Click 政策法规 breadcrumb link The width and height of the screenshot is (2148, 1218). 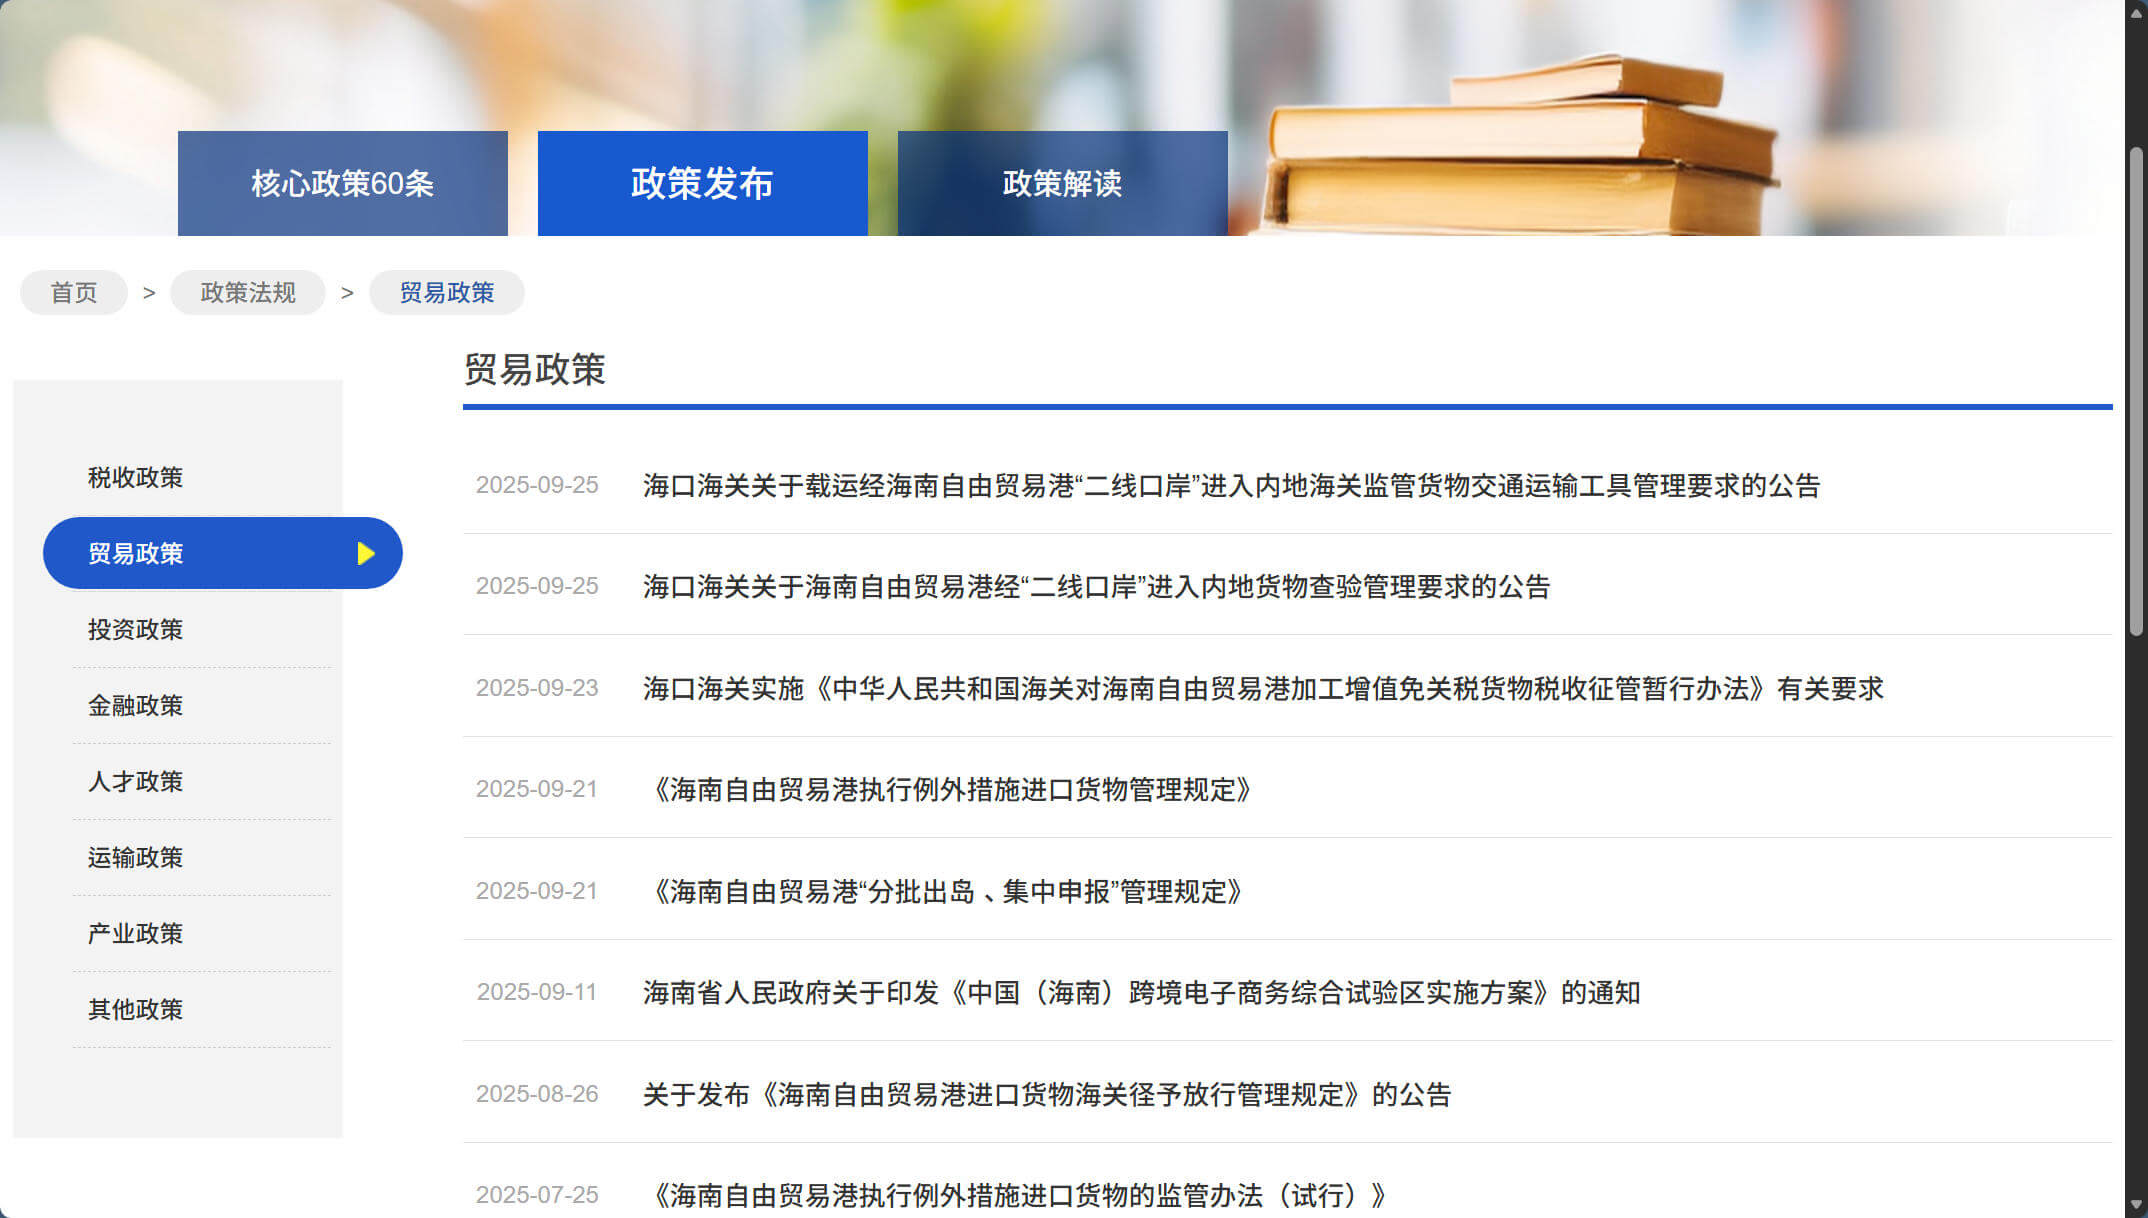click(248, 293)
